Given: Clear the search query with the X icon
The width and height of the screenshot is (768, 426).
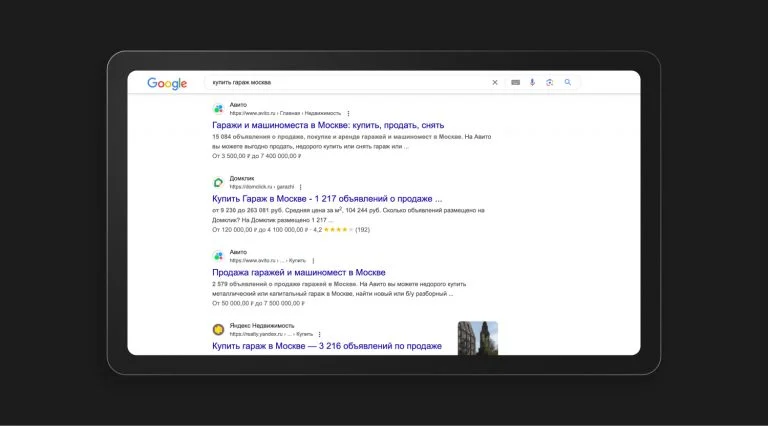Looking at the screenshot, I should point(495,82).
